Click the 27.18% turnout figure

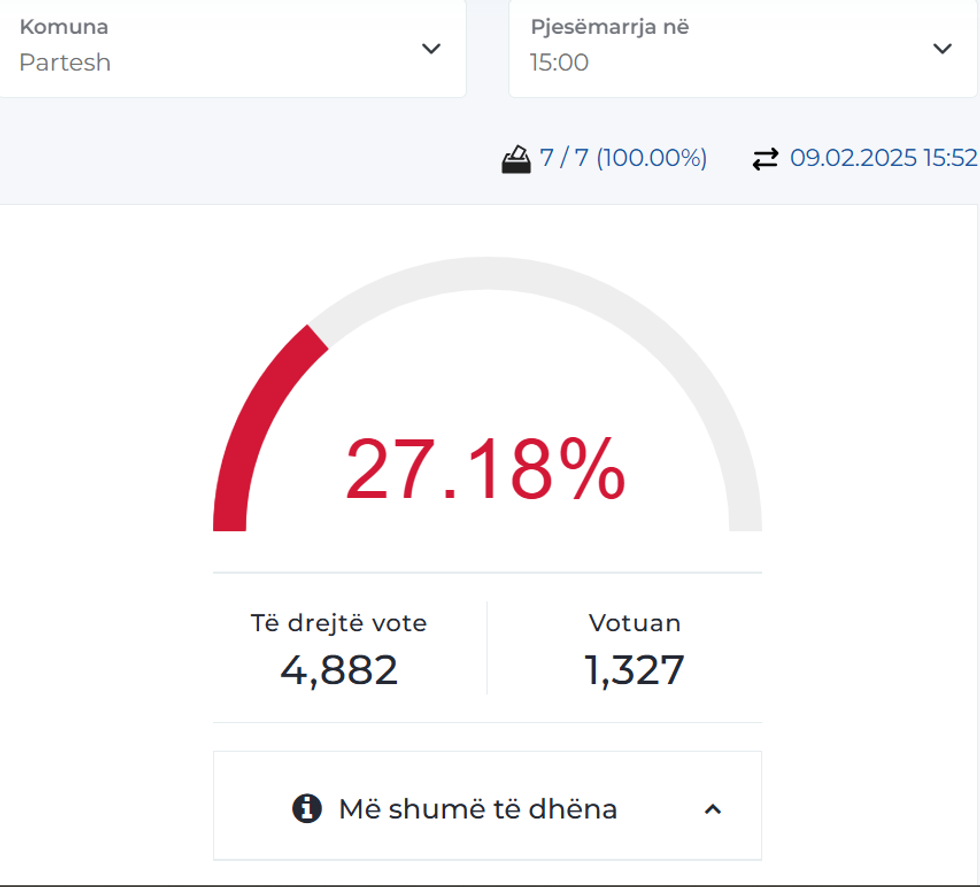click(485, 470)
